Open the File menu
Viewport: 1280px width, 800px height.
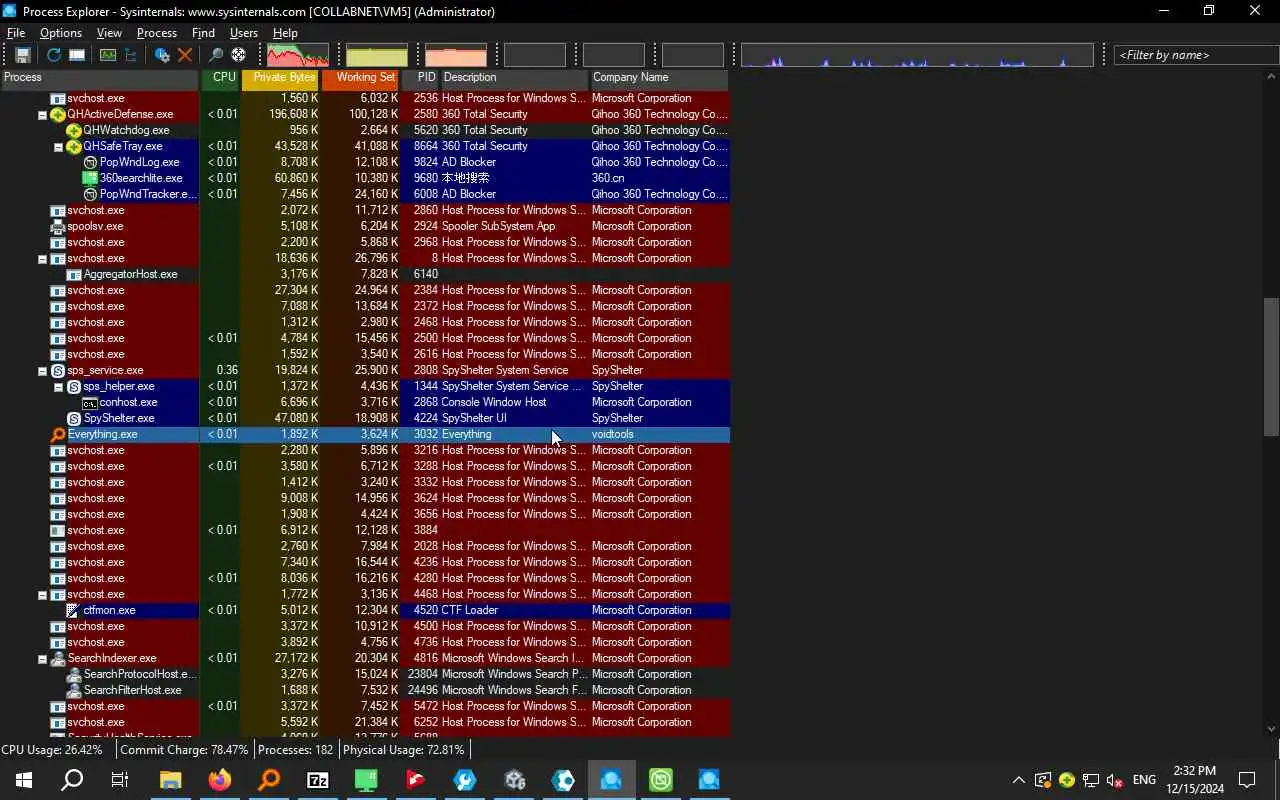pos(16,33)
